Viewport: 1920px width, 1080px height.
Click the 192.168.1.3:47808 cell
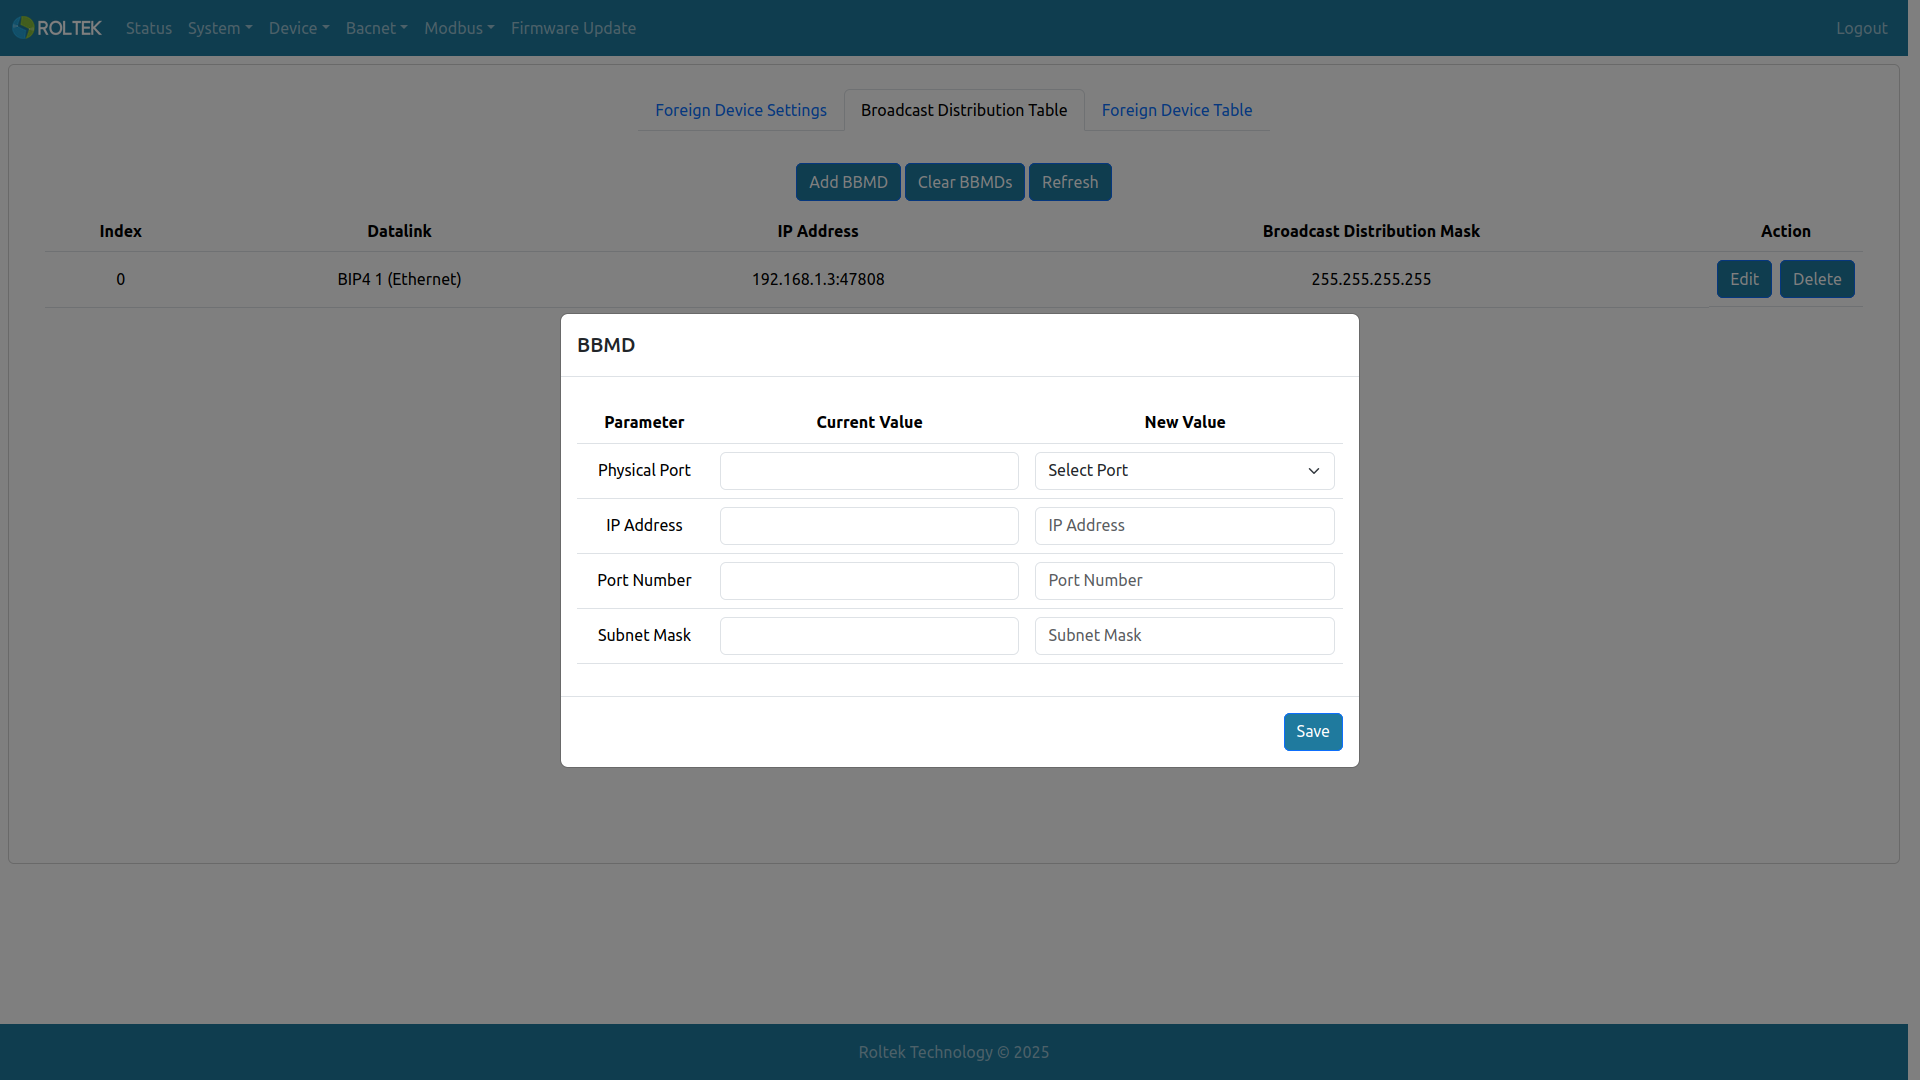[818, 279]
